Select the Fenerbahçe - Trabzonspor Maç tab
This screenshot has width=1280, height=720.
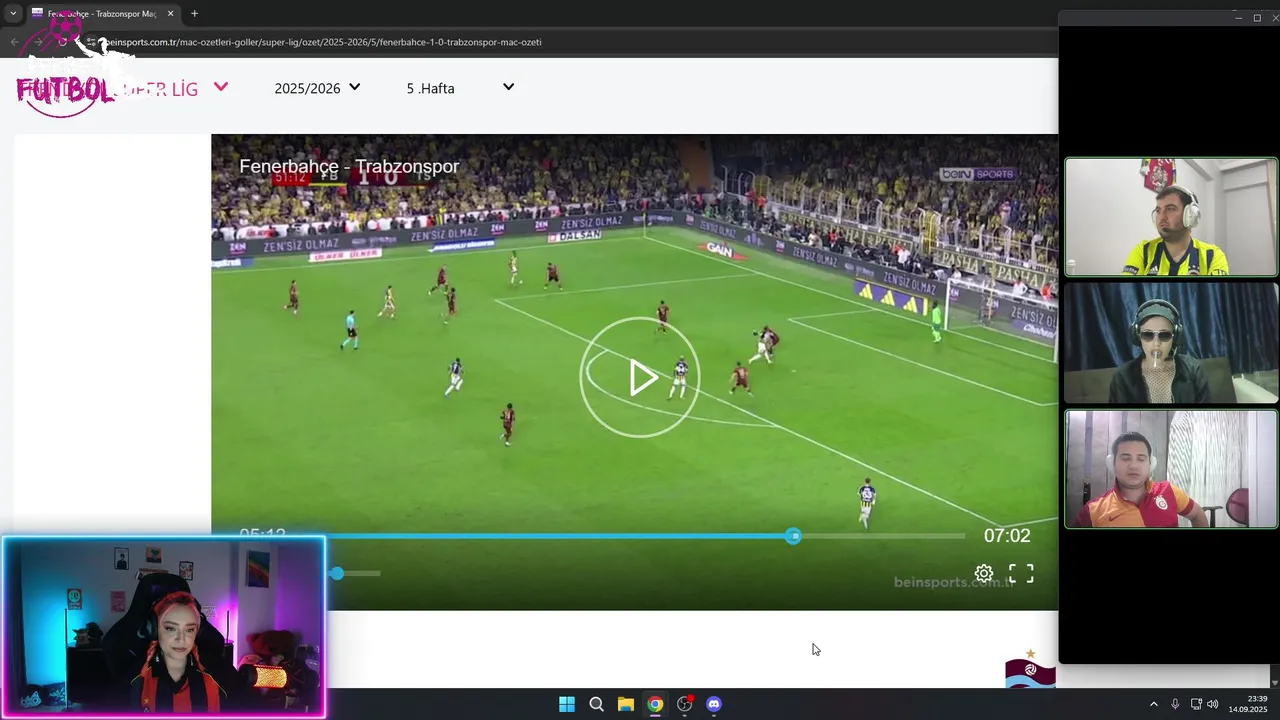coord(102,14)
